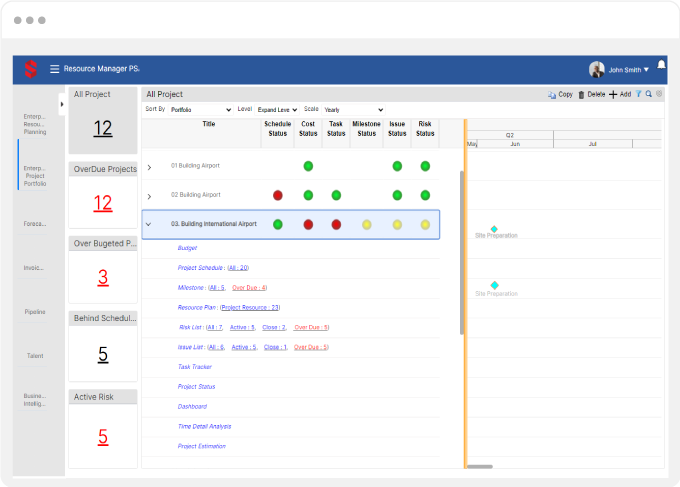Open Risk List Active: 5 link

coord(242,327)
